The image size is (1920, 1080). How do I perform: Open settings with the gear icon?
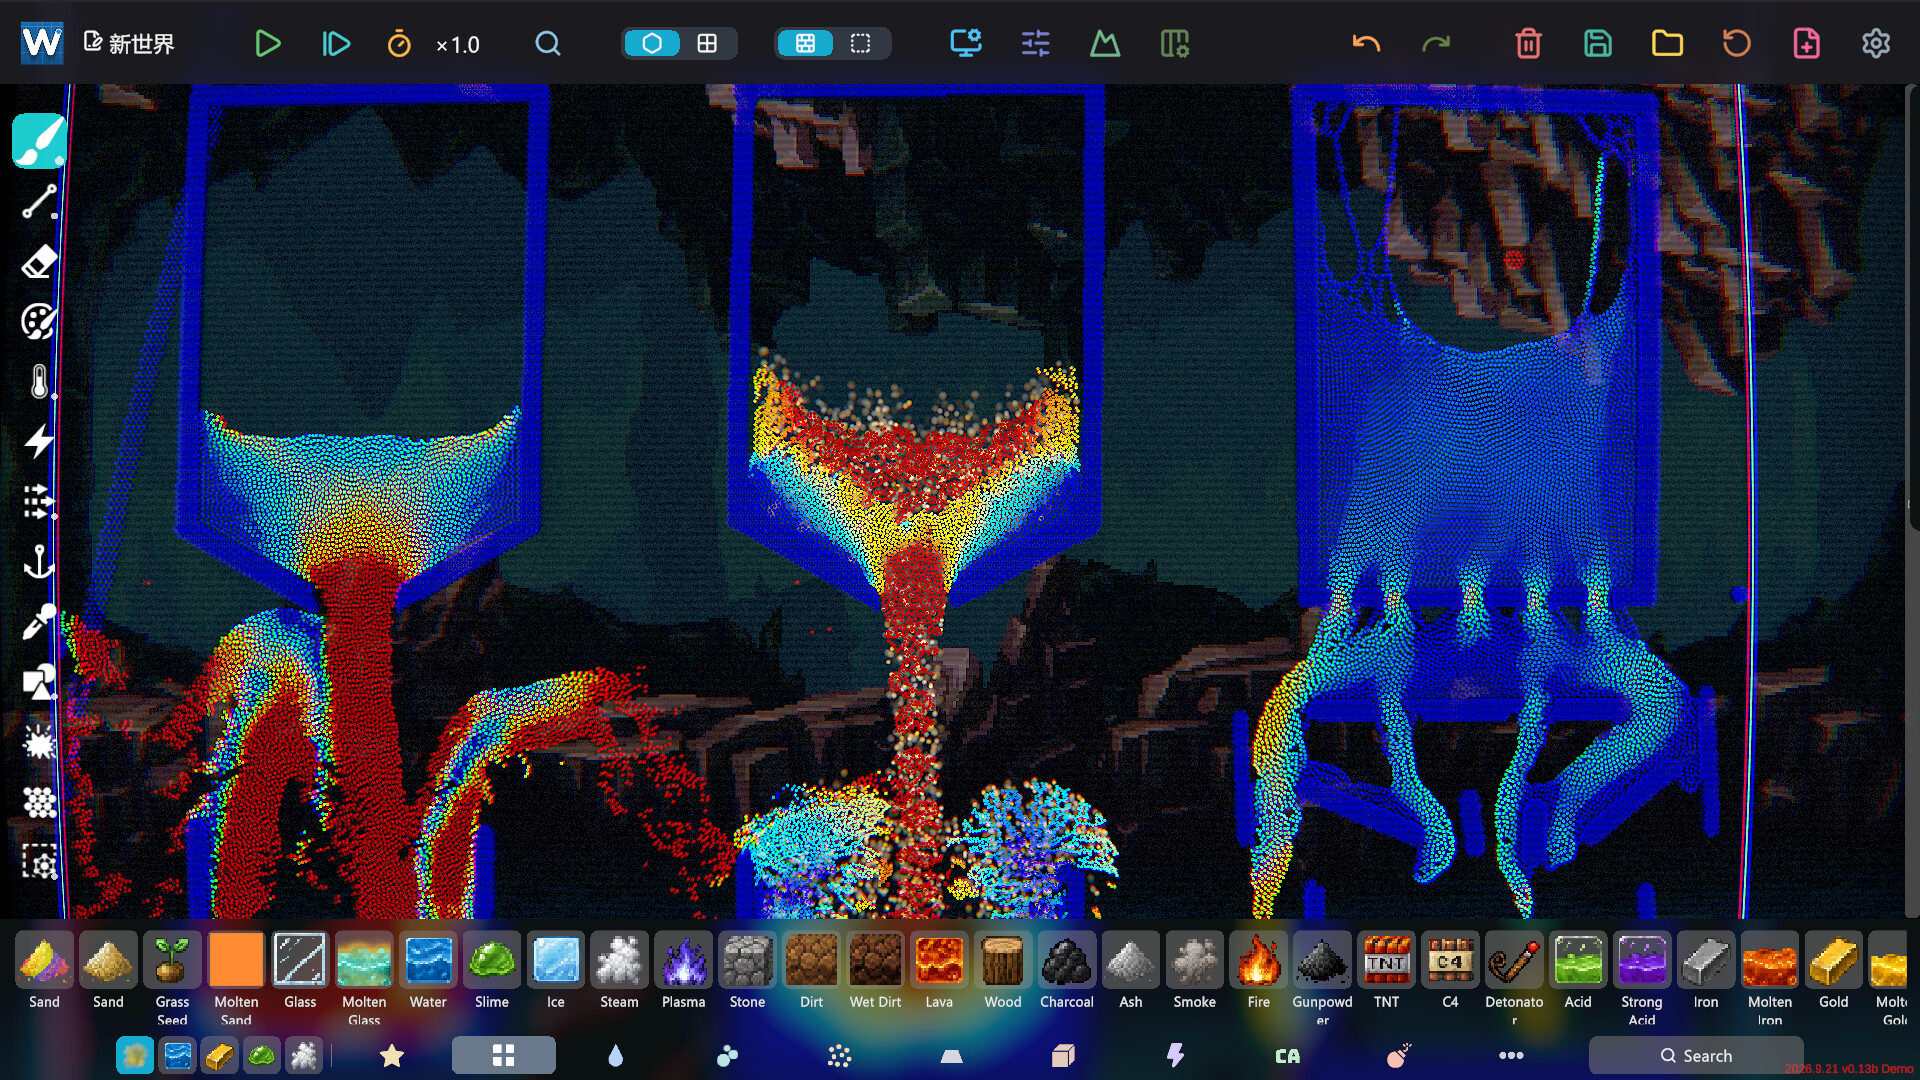point(1876,44)
